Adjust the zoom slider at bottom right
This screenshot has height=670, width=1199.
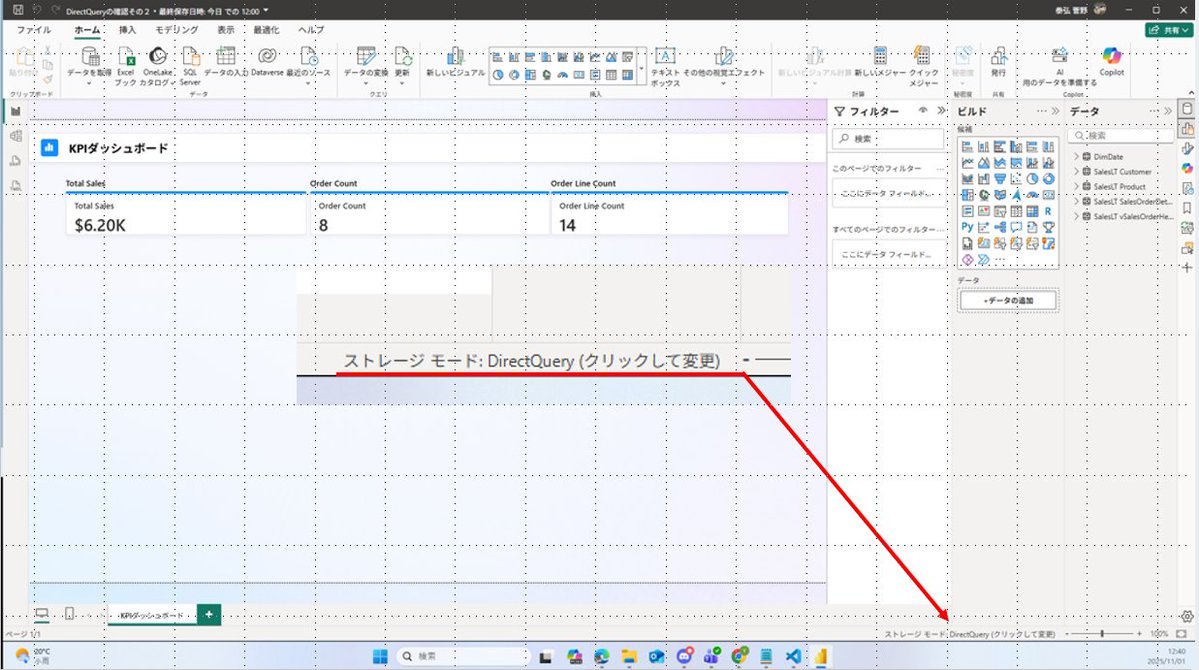[1102, 633]
